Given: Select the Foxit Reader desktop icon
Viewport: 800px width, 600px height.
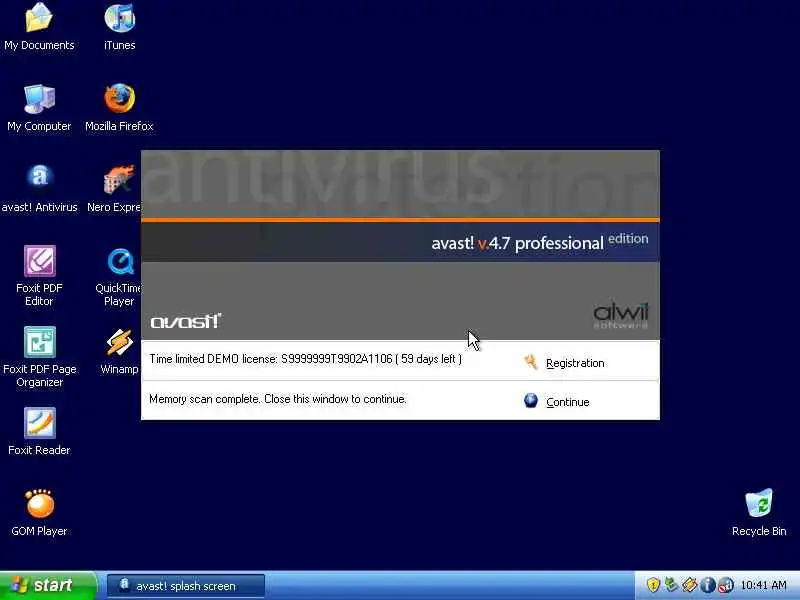Looking at the screenshot, I should [x=39, y=432].
